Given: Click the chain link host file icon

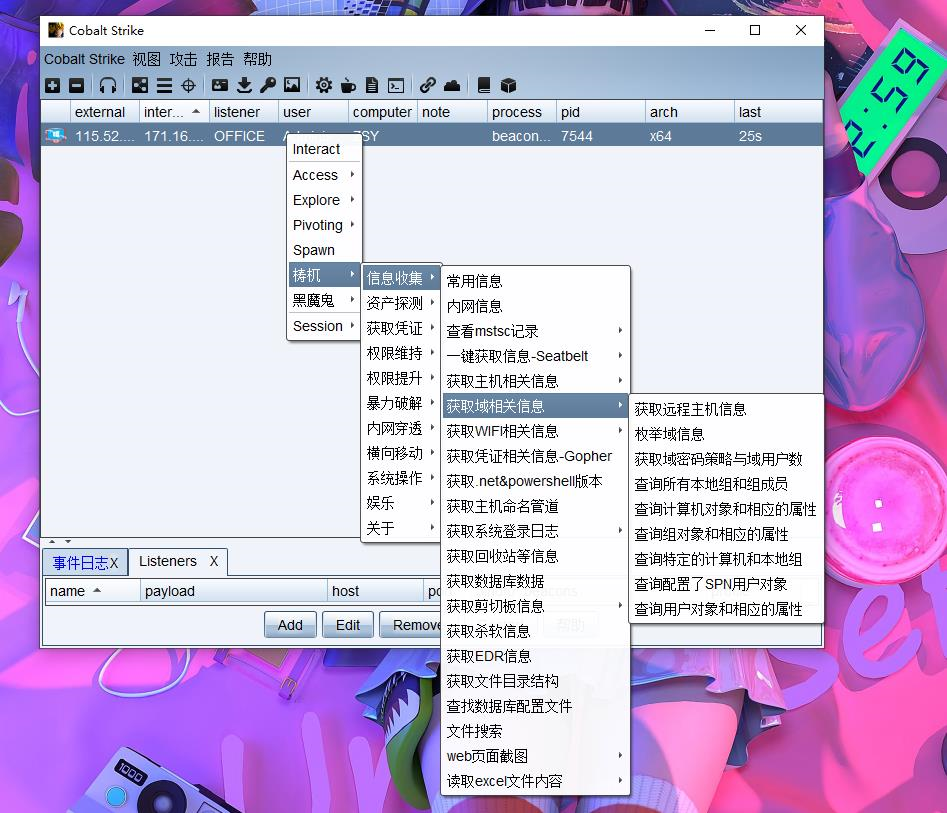Looking at the screenshot, I should [428, 86].
